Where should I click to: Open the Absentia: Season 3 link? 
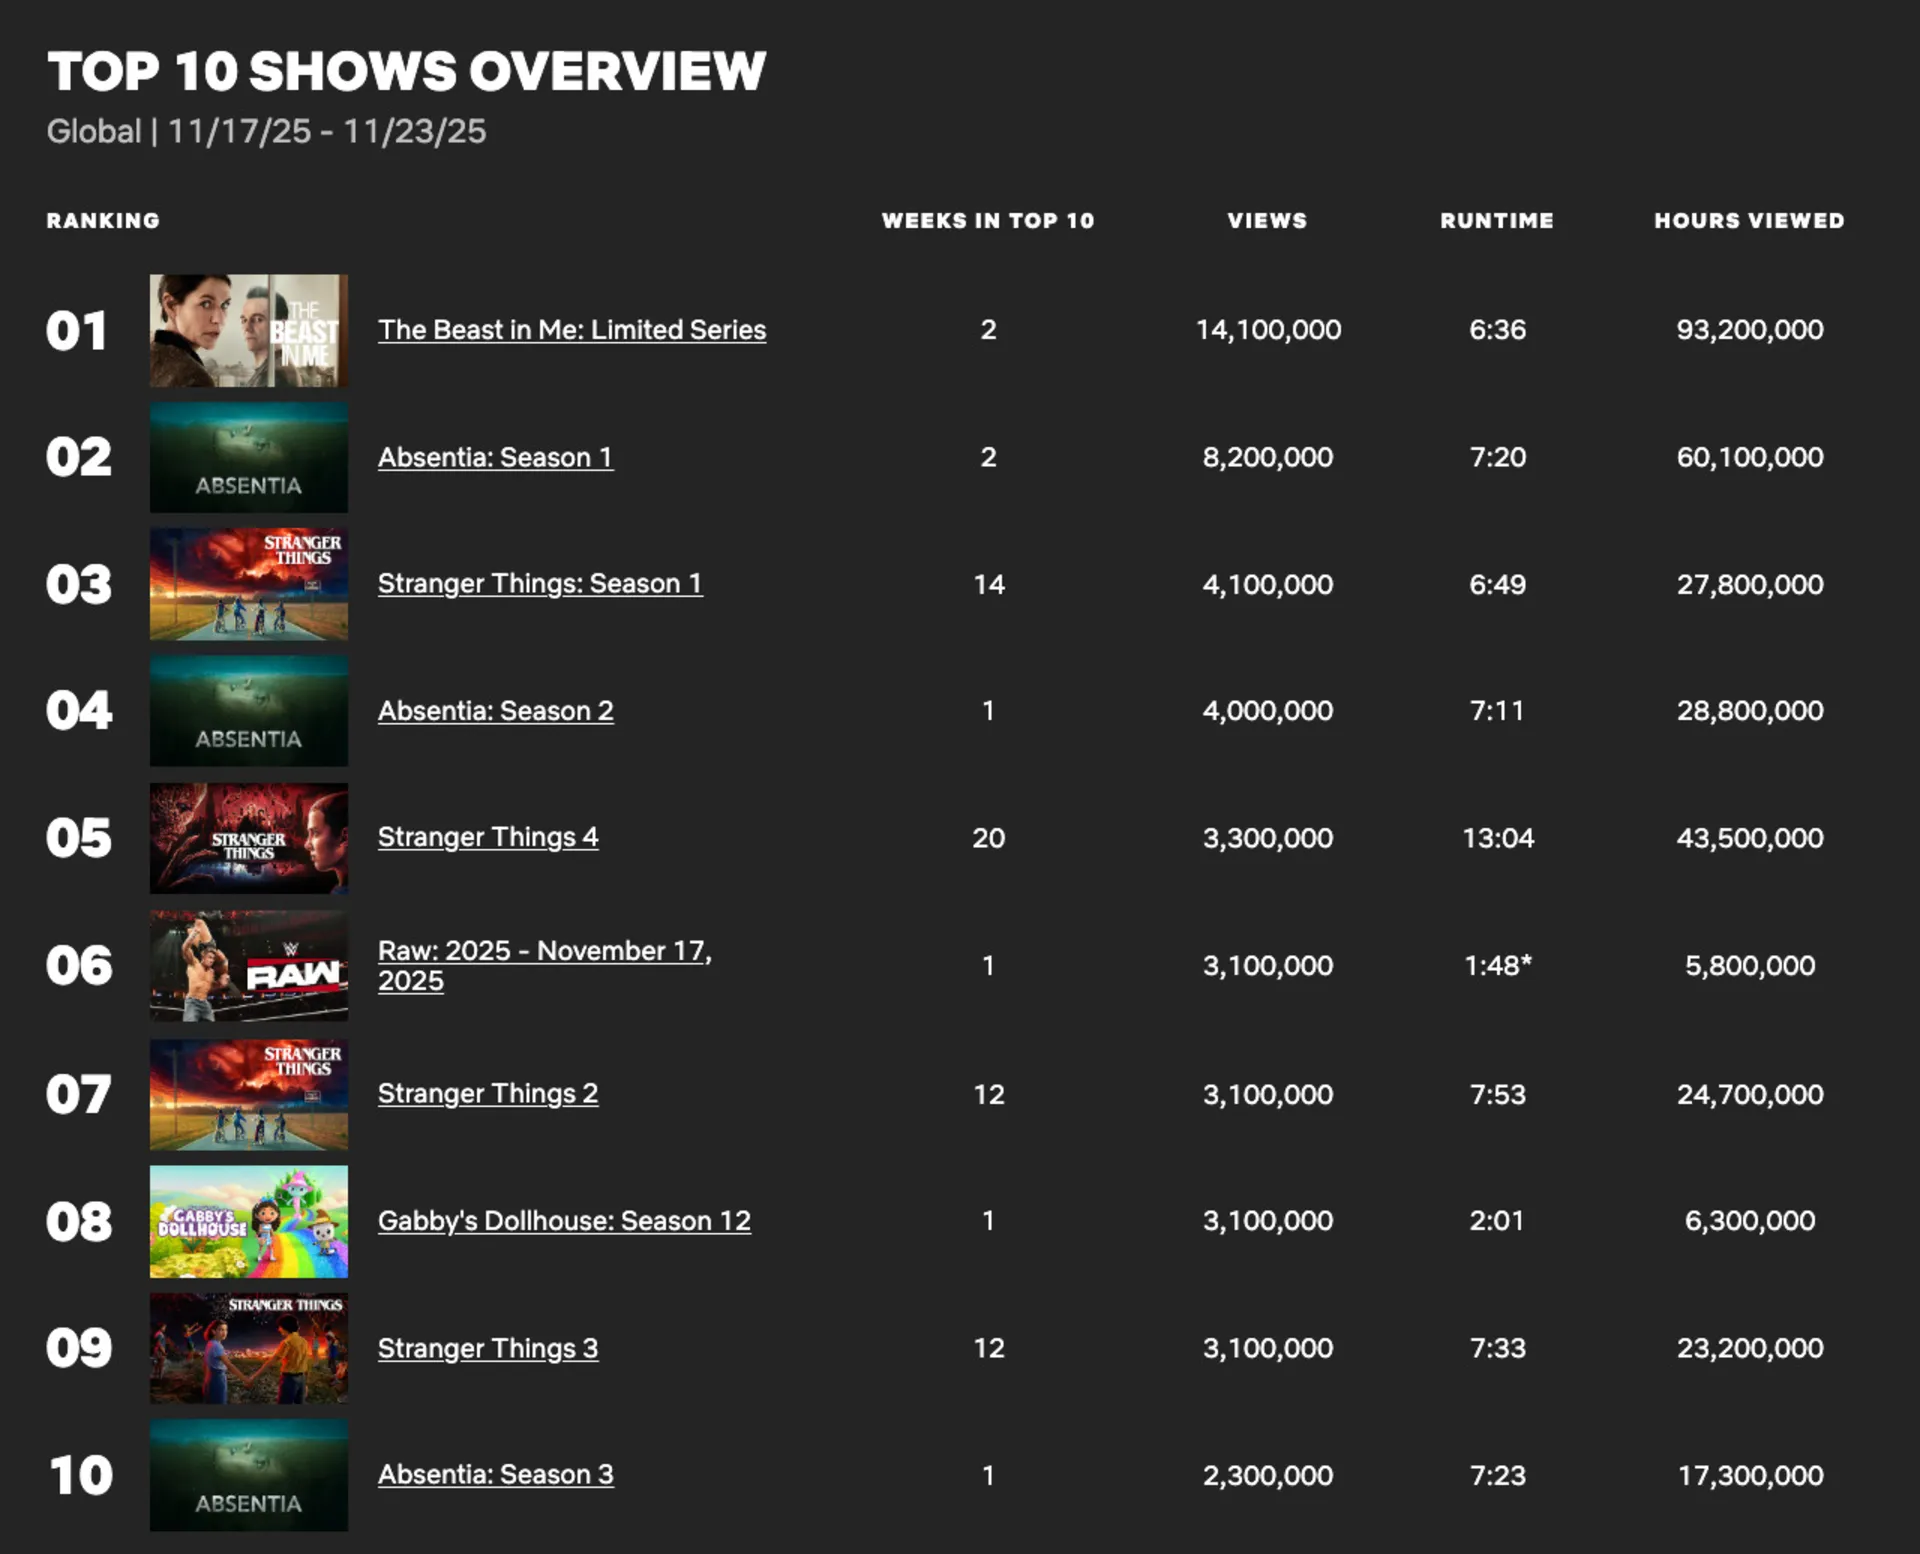click(495, 1475)
